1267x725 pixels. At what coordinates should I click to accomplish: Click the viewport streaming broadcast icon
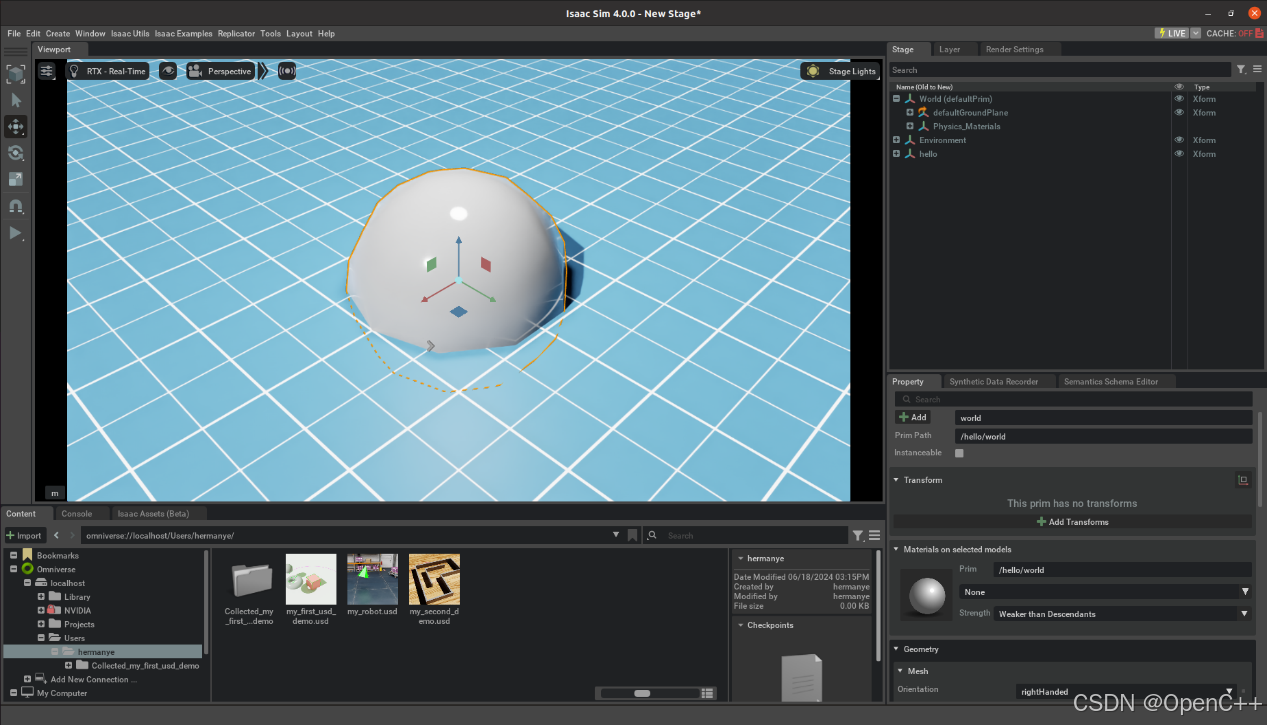coord(287,71)
